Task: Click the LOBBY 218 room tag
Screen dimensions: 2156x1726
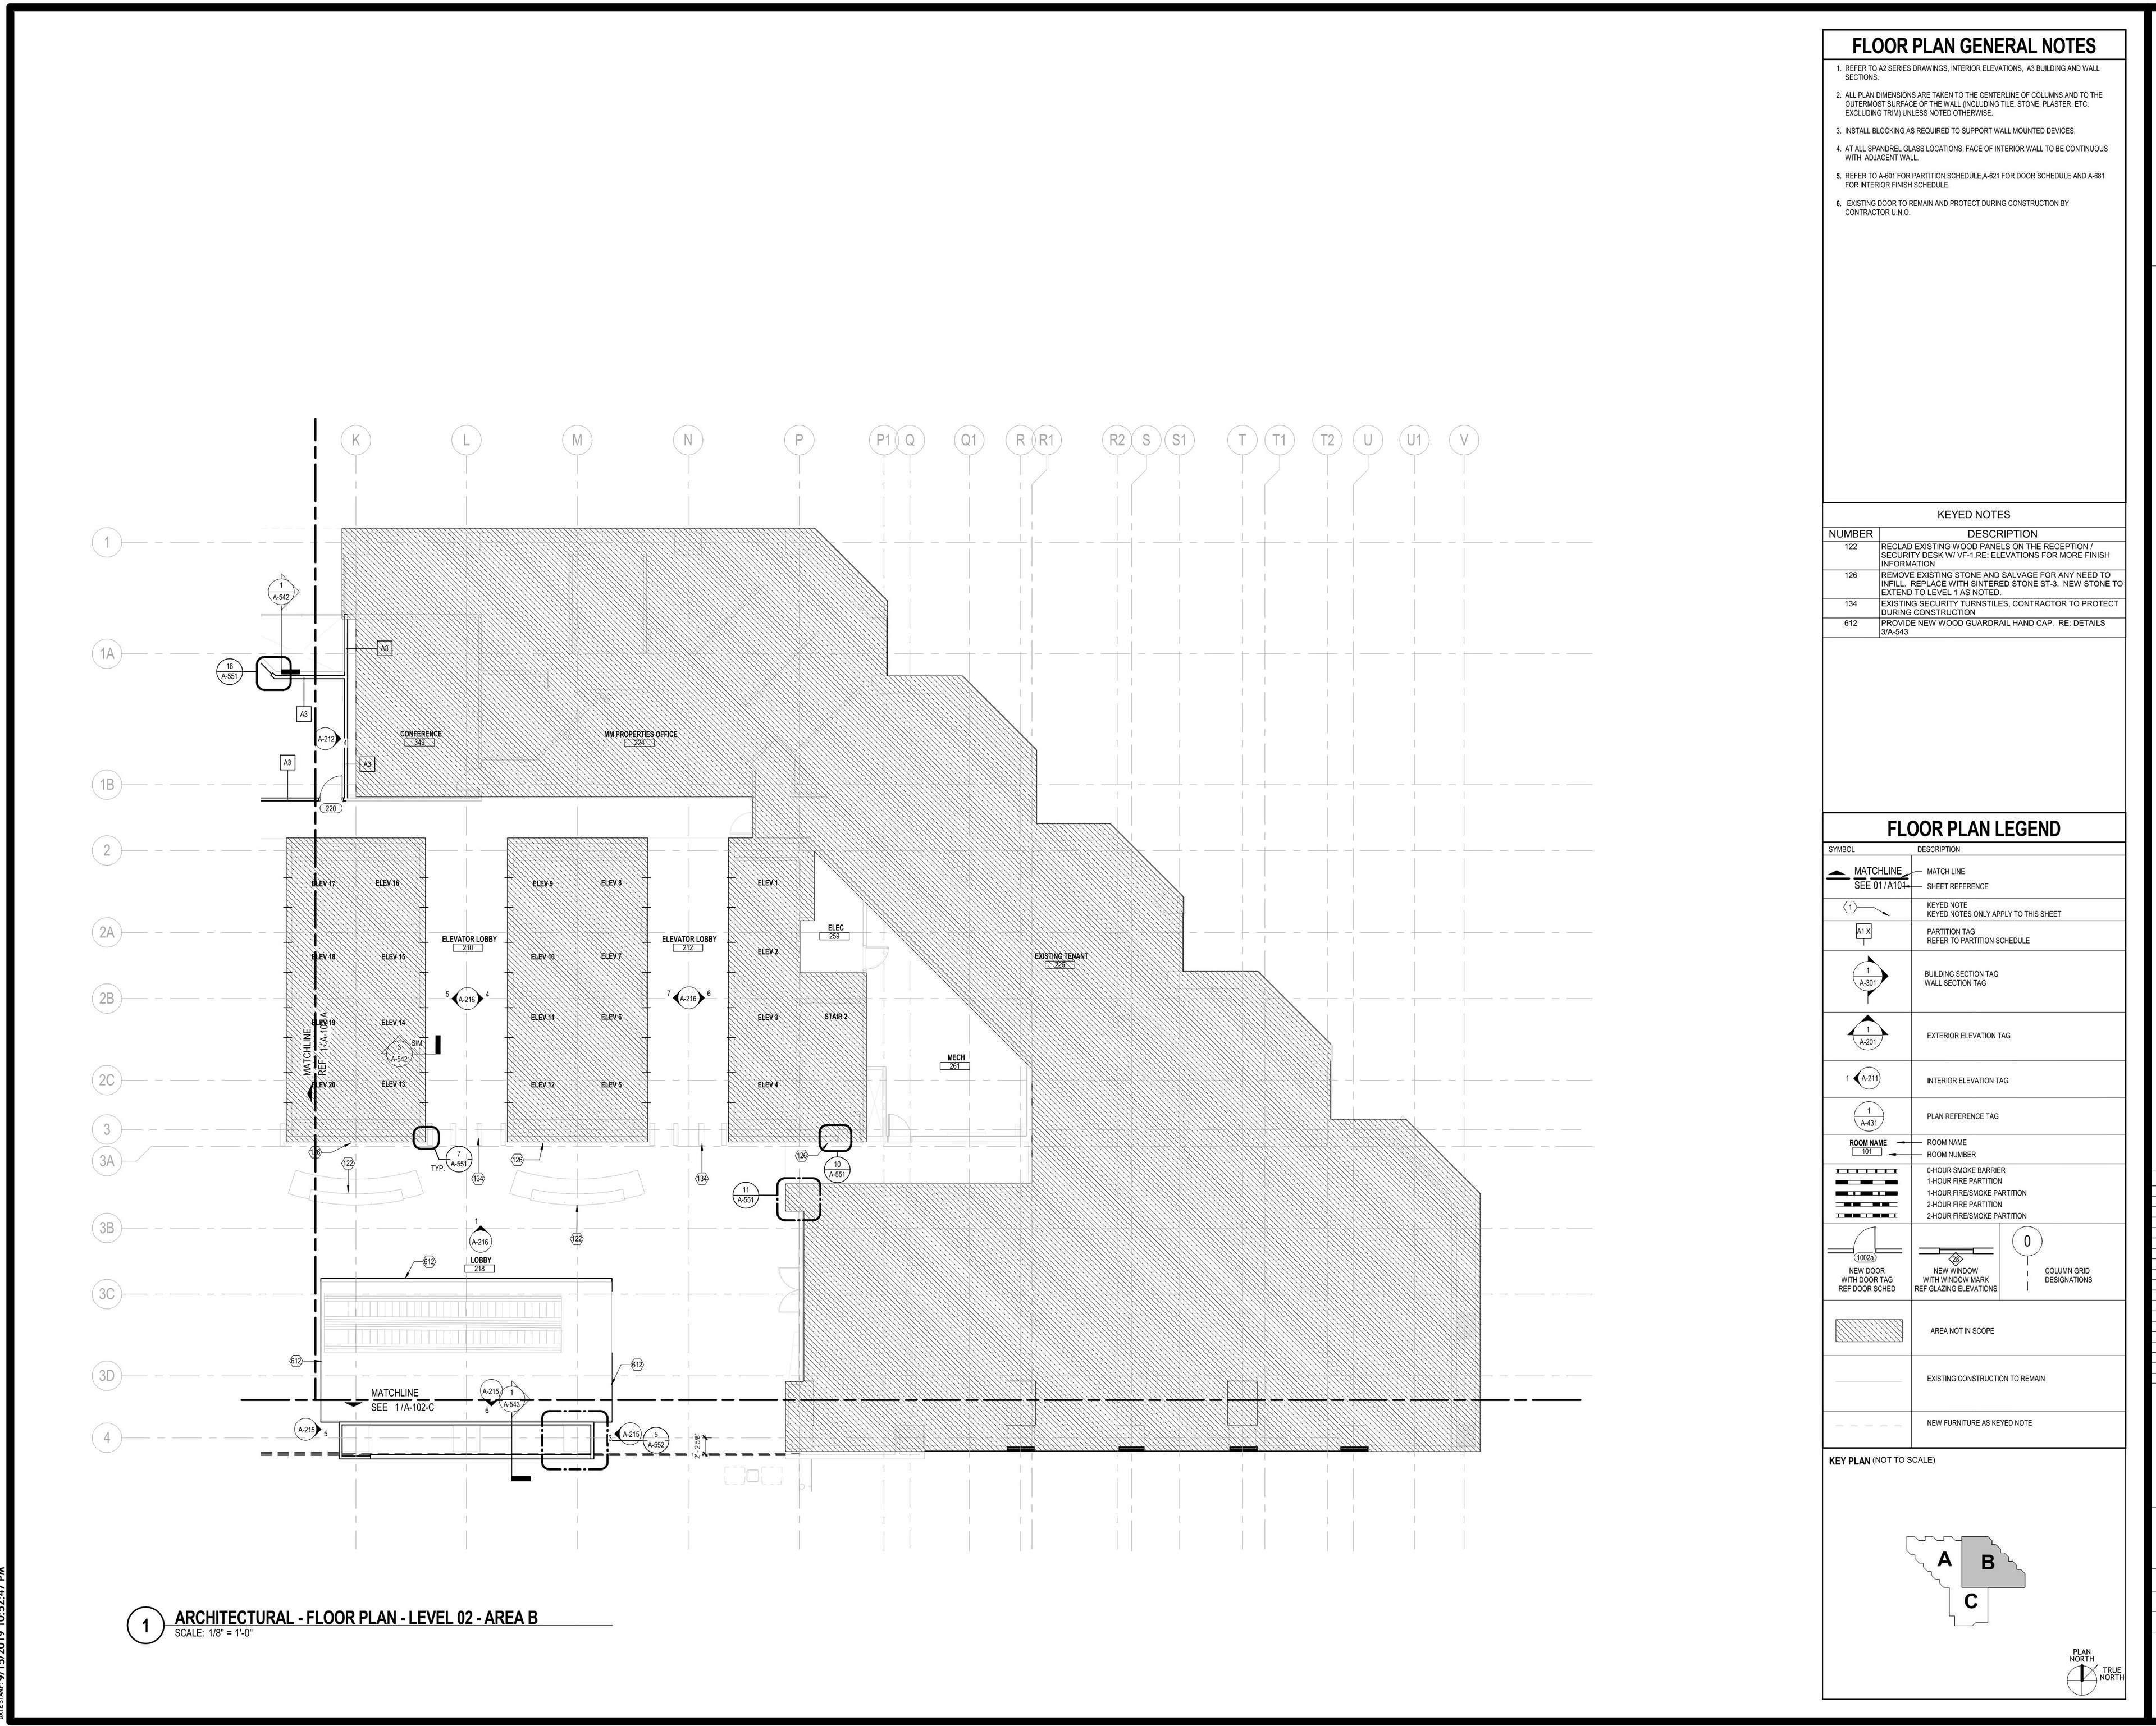Action: click(x=480, y=1264)
